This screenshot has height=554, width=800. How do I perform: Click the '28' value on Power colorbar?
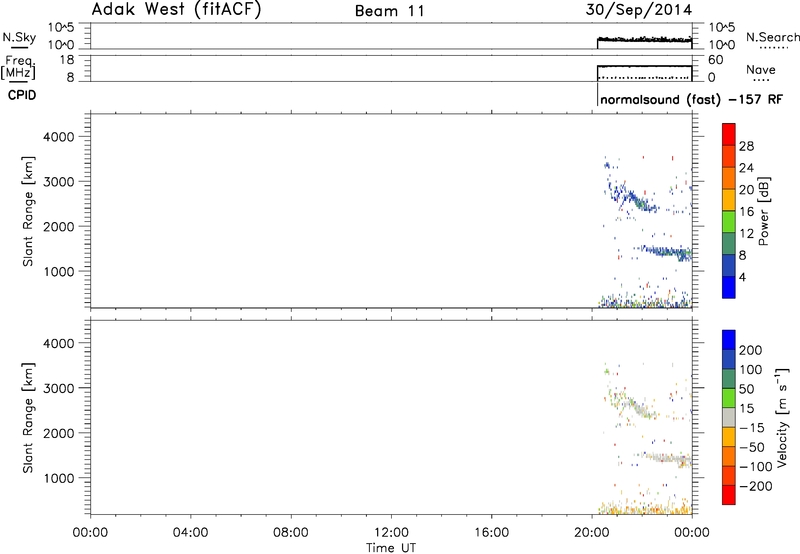point(746,146)
